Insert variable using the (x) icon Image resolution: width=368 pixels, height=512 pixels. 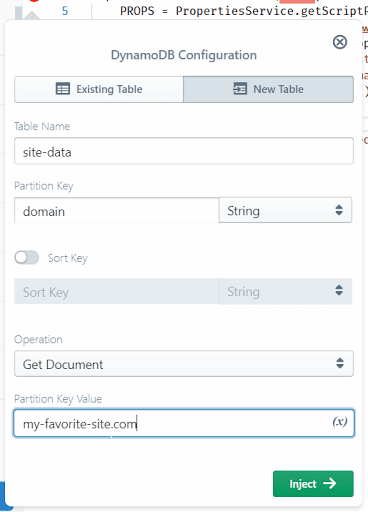pyautogui.click(x=339, y=422)
